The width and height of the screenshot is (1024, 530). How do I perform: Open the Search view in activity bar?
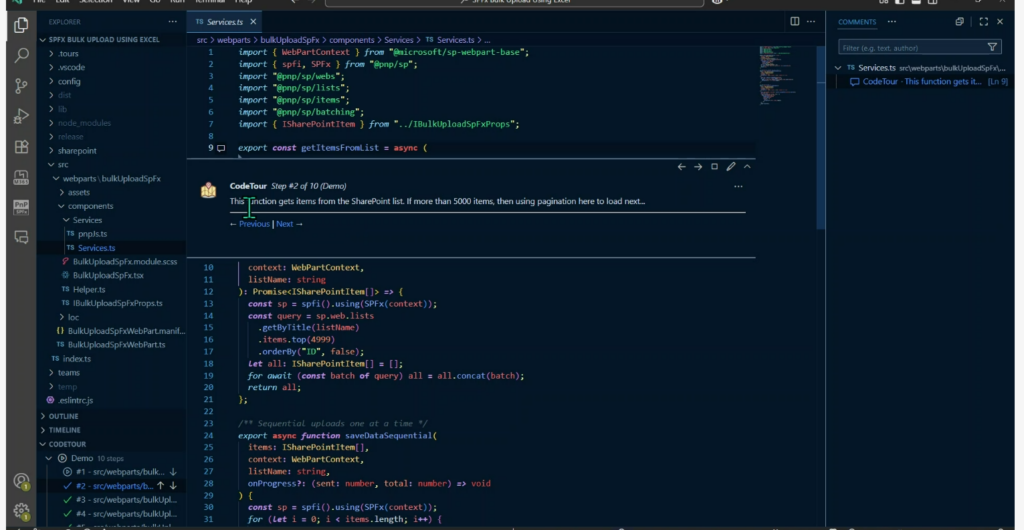pos(21,55)
